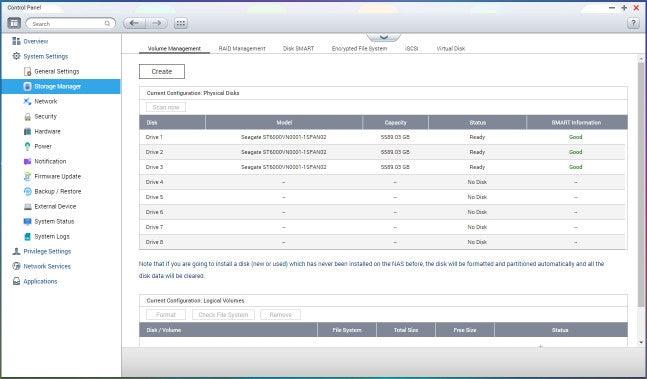647x379 pixels.
Task: Go back with the left arrow button
Action: [x=135, y=23]
